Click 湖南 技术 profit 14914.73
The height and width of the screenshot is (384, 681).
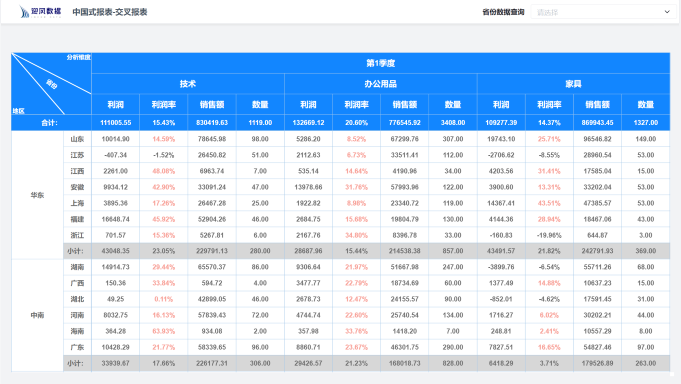pos(116,267)
